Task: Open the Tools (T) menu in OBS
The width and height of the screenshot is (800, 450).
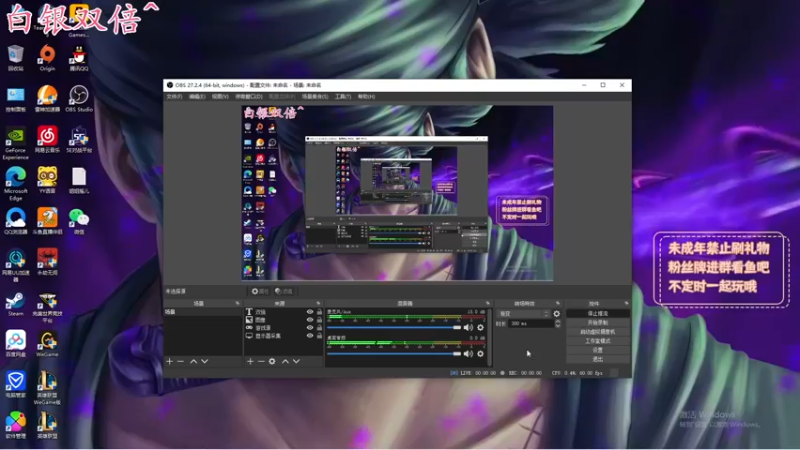Action: point(343,96)
